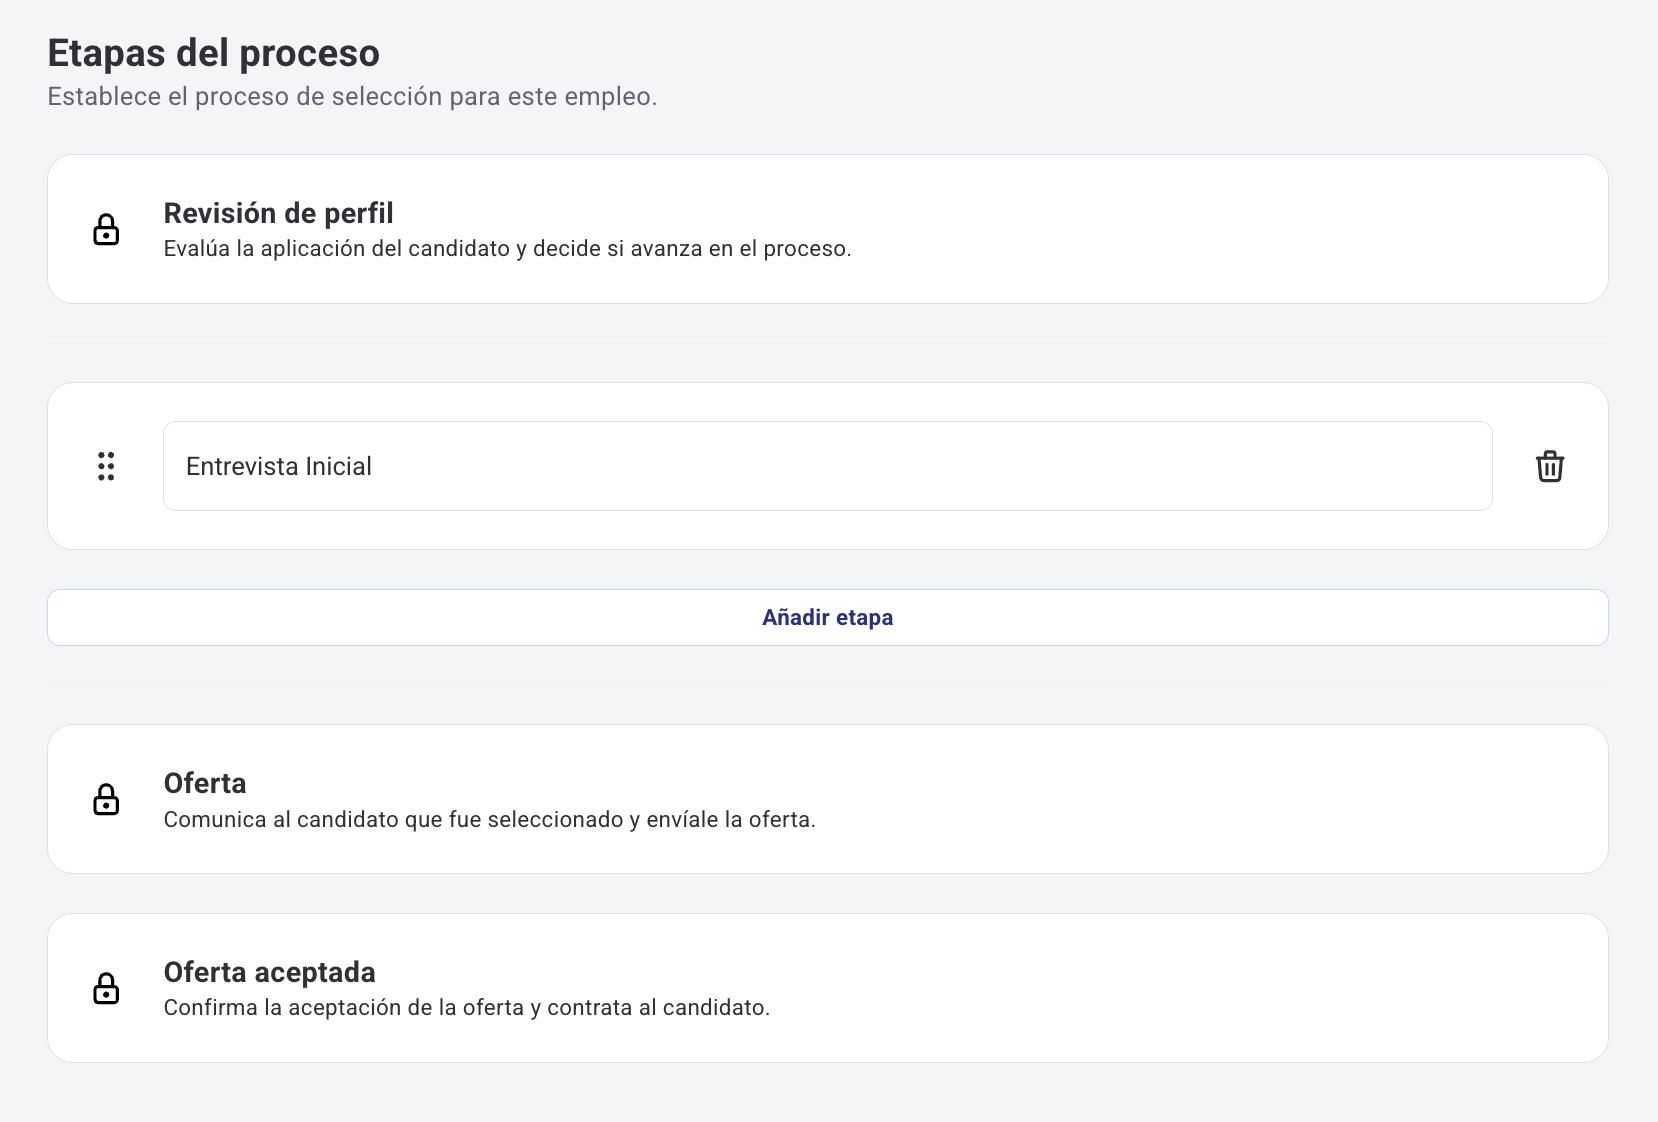Viewport: 1658px width, 1122px height.
Task: Select the Oferta stage card
Action: pos(827,799)
